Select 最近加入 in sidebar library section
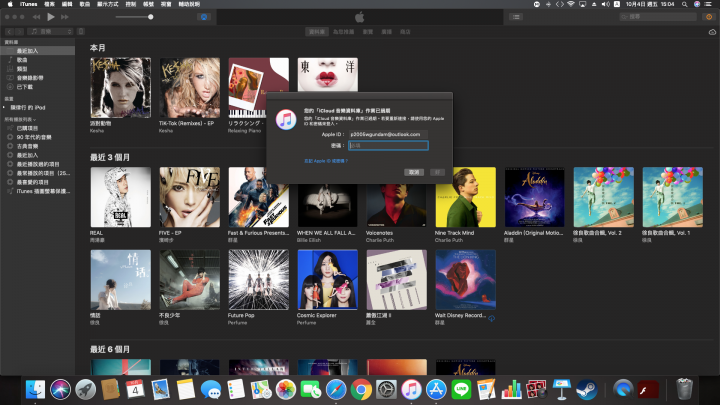 (37, 51)
